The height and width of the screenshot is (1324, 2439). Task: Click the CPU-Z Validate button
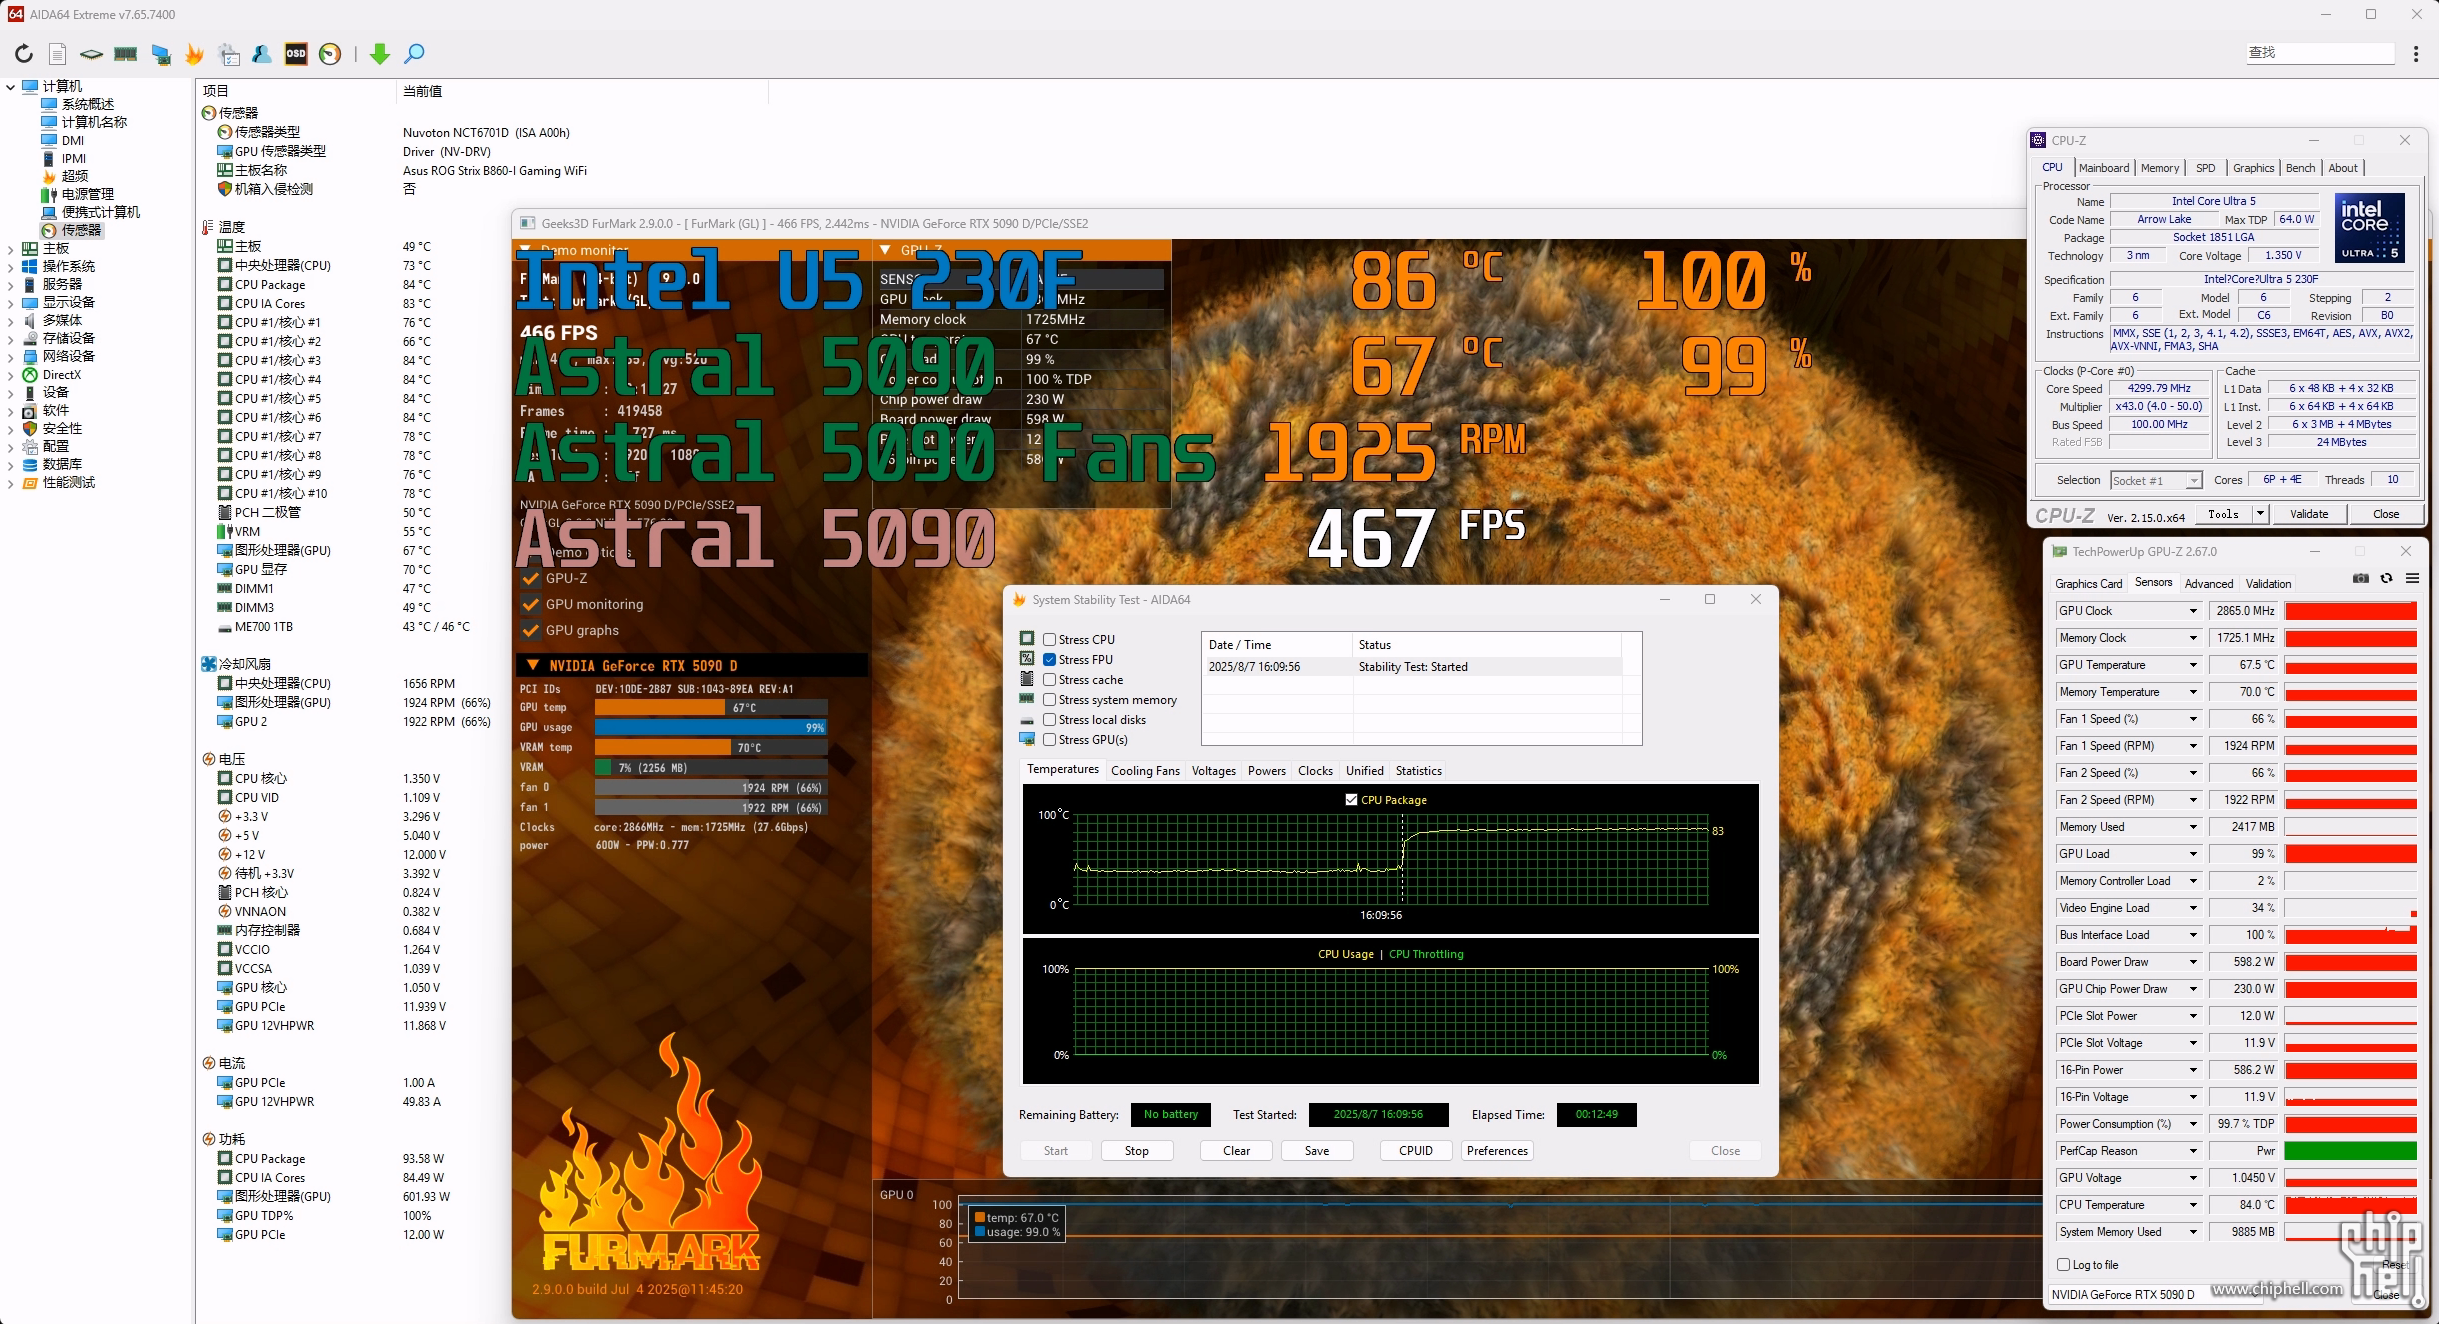tap(2309, 514)
